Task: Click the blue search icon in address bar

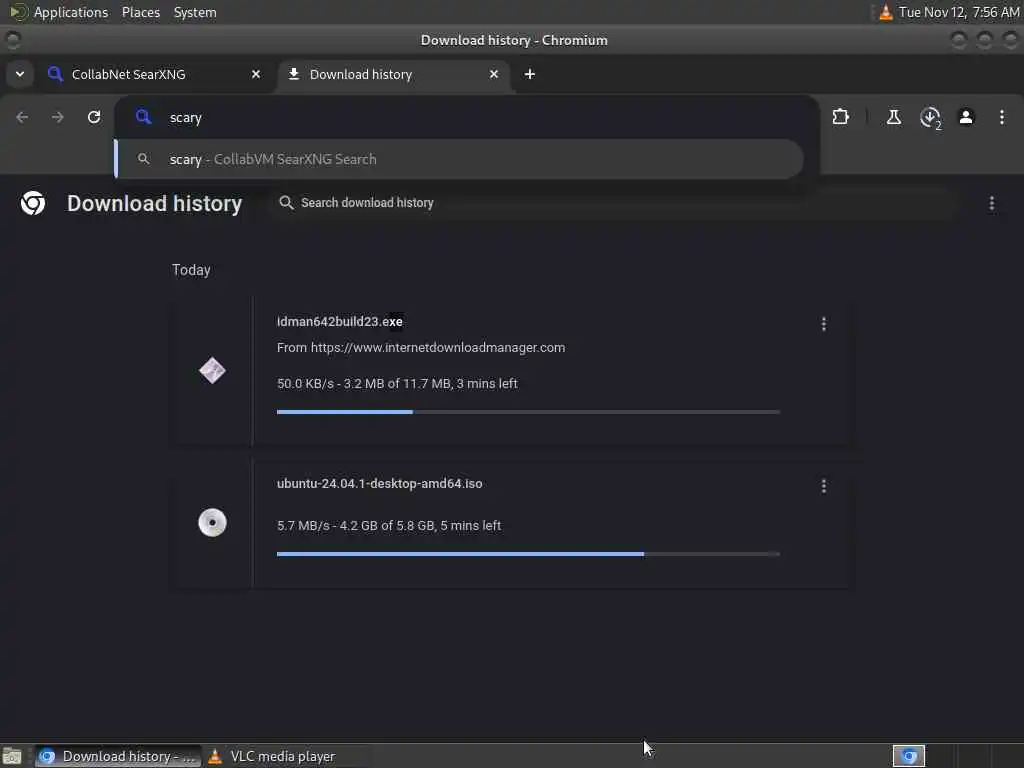Action: [x=143, y=118]
